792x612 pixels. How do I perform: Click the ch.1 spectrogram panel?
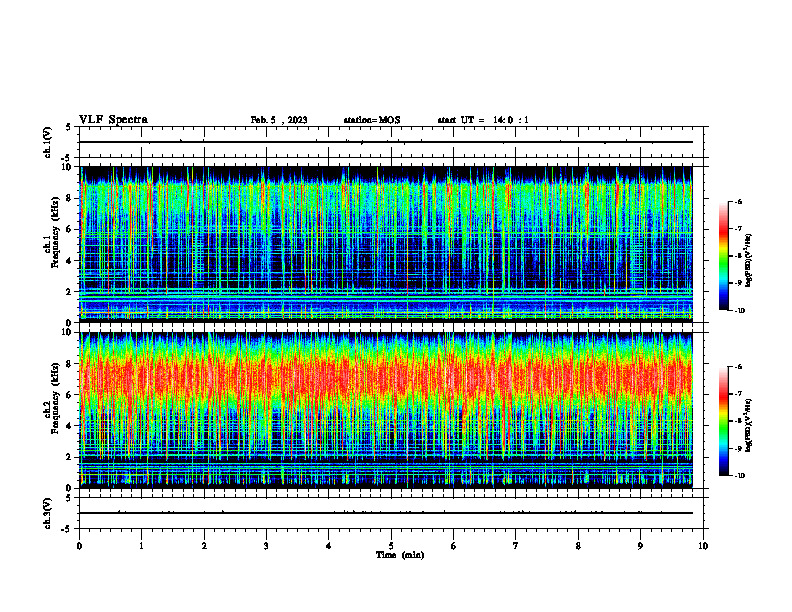(386, 244)
